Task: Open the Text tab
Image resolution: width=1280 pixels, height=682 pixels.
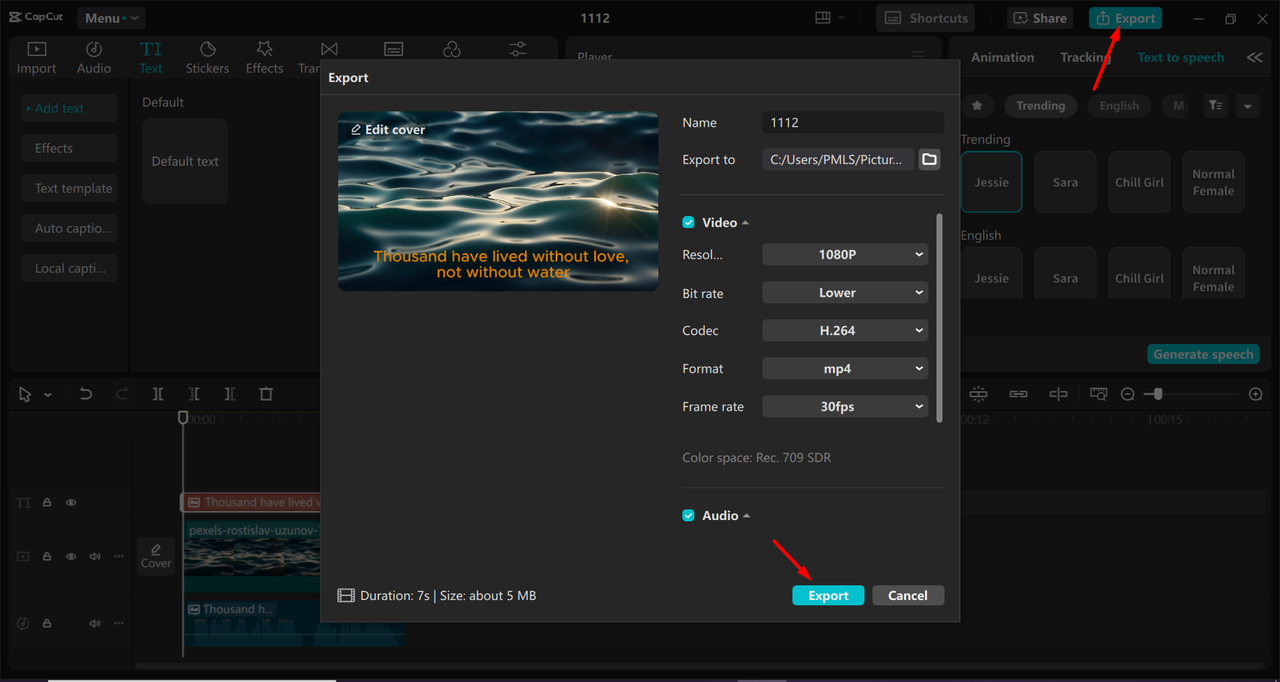Action: point(151,58)
